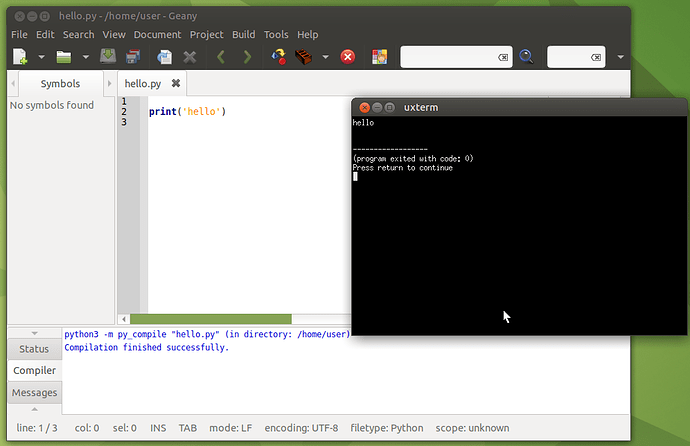Close the uxterm terminal window
690x446 pixels.
(364, 107)
